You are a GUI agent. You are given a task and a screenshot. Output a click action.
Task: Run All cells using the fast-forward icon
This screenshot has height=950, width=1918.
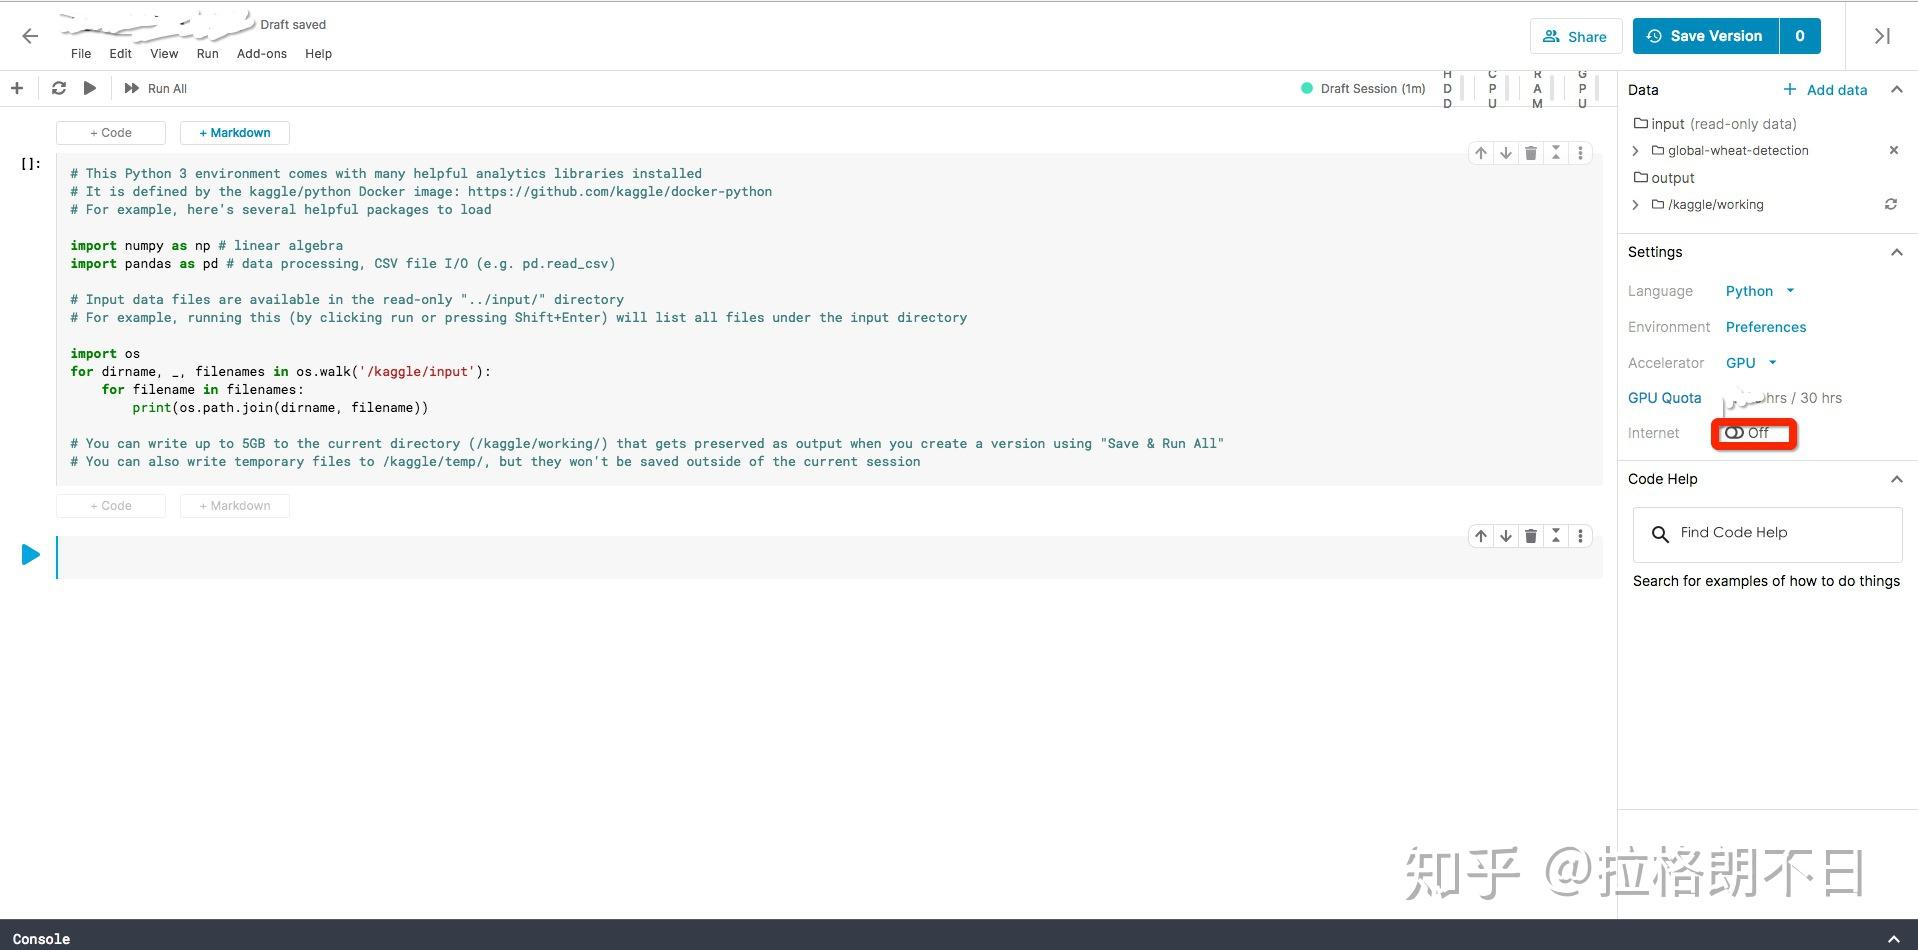pyautogui.click(x=132, y=88)
